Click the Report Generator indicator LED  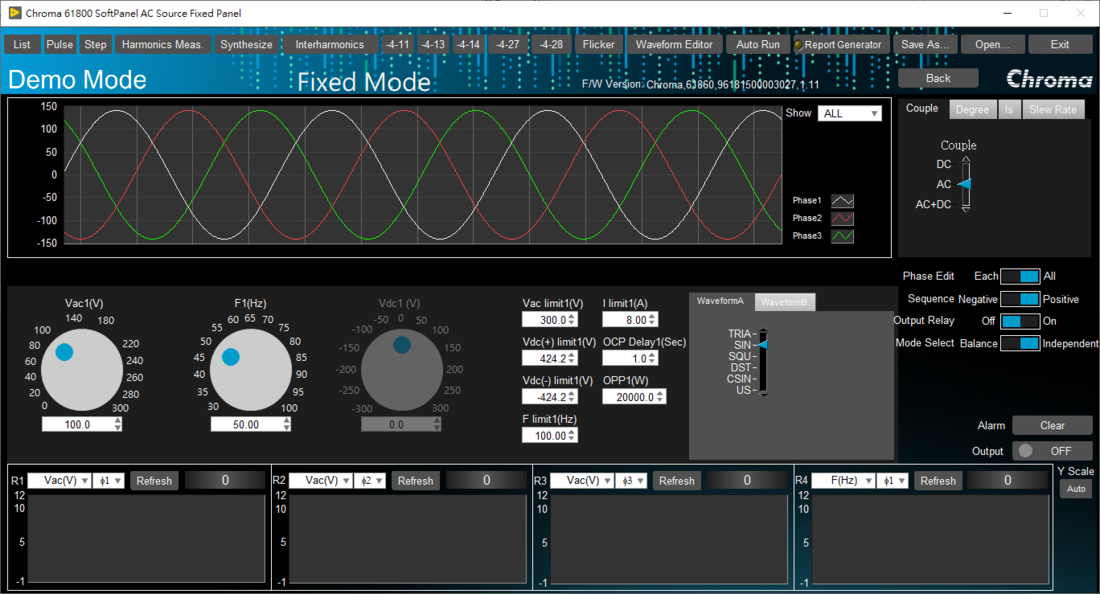(798, 45)
